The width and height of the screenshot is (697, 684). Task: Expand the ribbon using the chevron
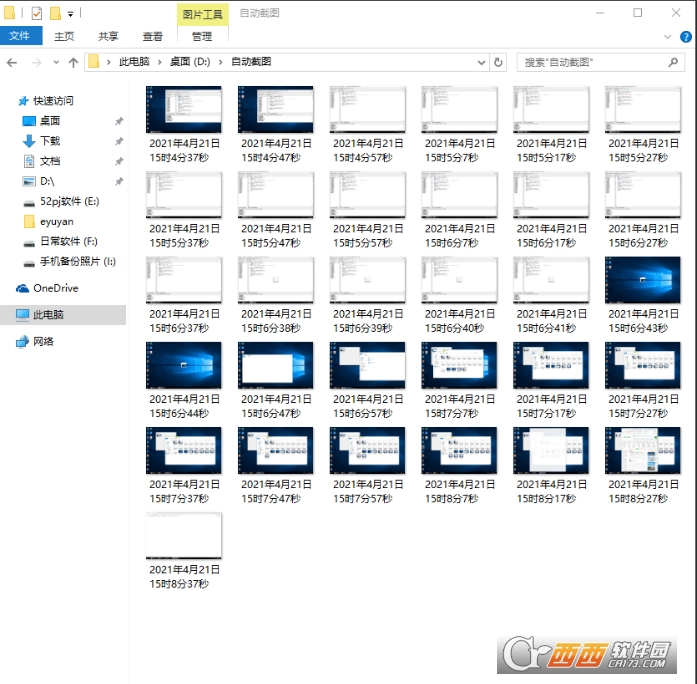point(669,36)
